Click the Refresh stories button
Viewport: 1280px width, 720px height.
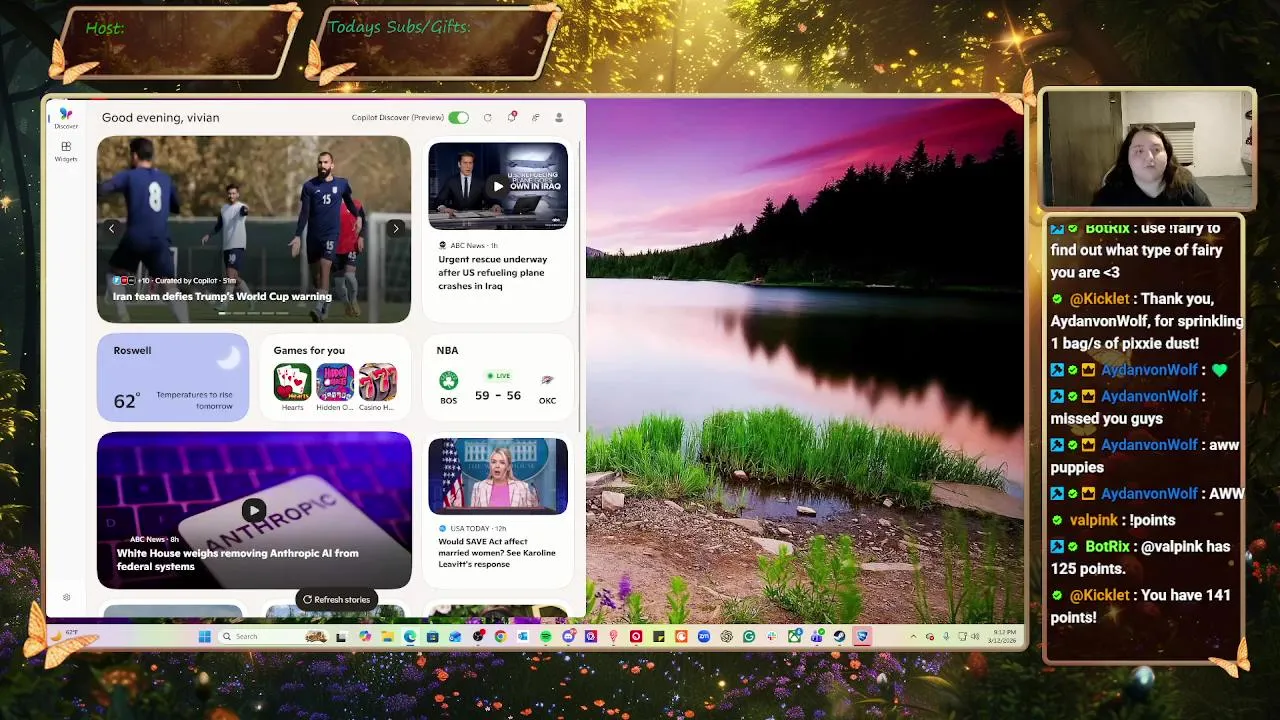[x=336, y=599]
